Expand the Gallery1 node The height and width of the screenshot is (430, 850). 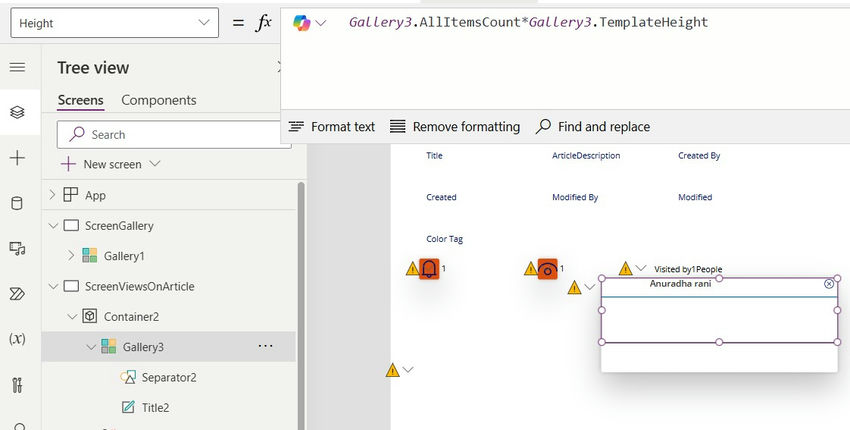tap(71, 255)
